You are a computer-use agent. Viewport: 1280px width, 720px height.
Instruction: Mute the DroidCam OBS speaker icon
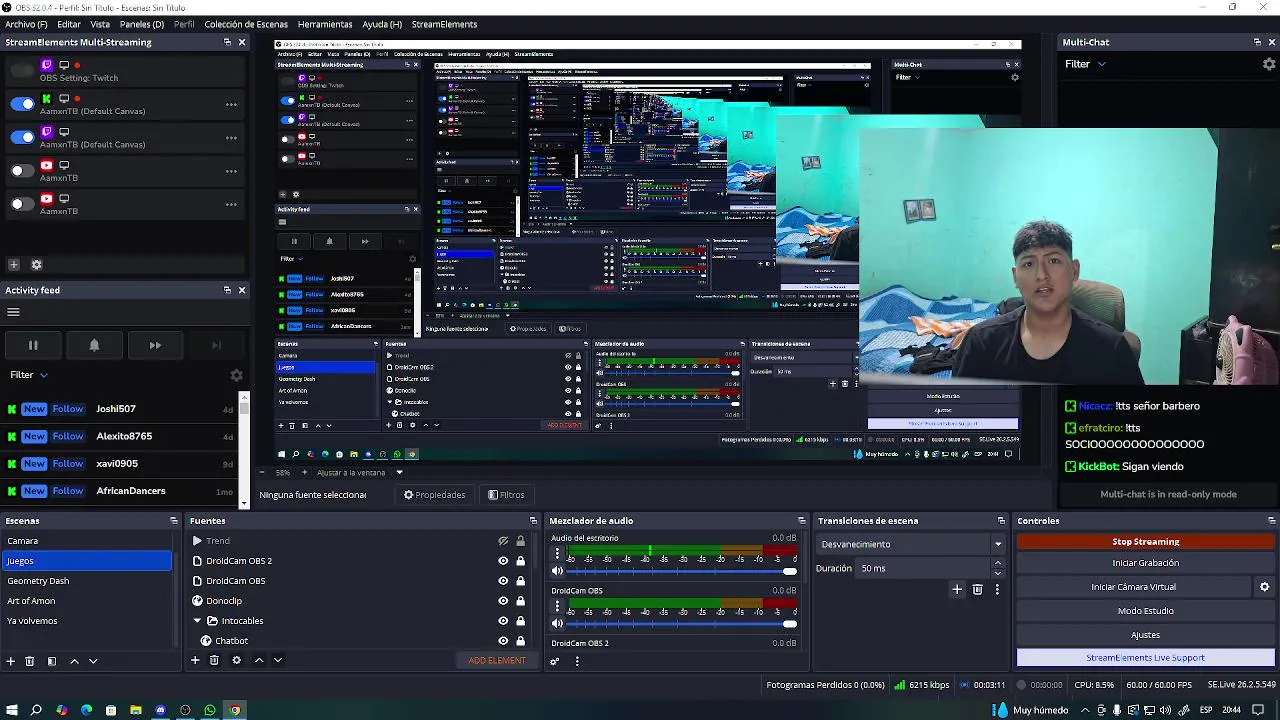click(558, 624)
